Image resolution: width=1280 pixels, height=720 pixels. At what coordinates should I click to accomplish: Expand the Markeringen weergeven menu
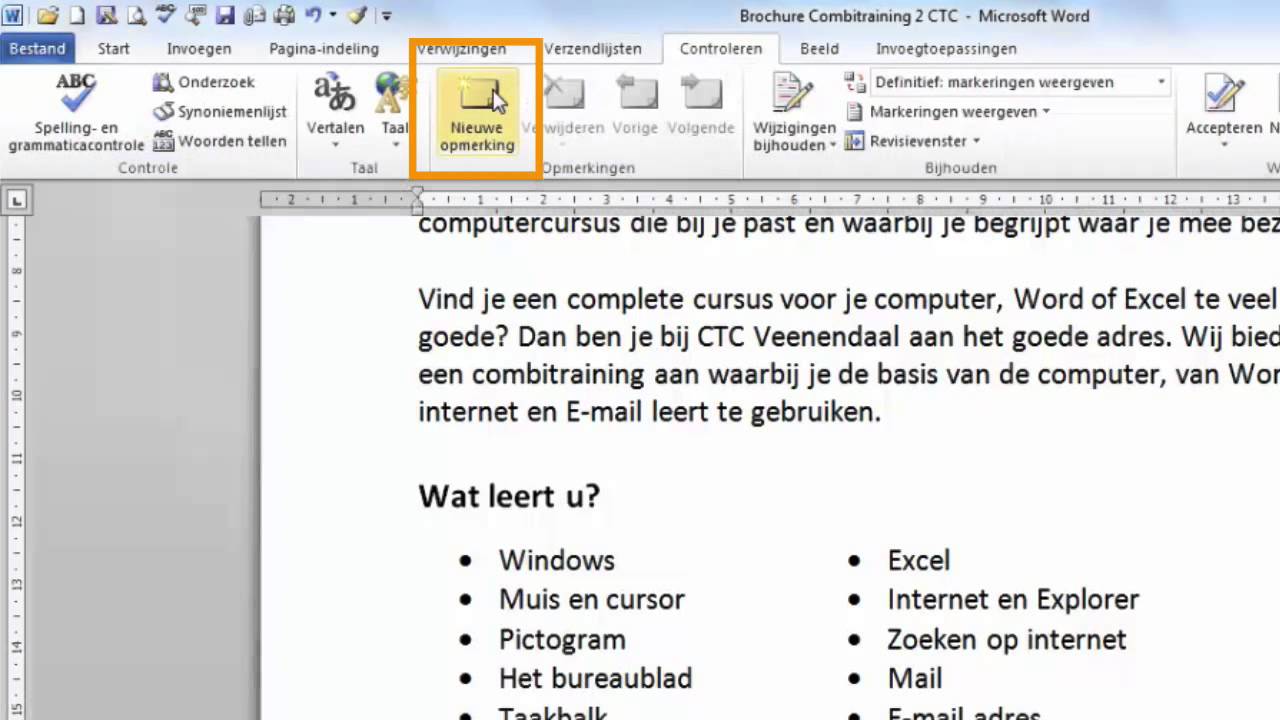[947, 112]
